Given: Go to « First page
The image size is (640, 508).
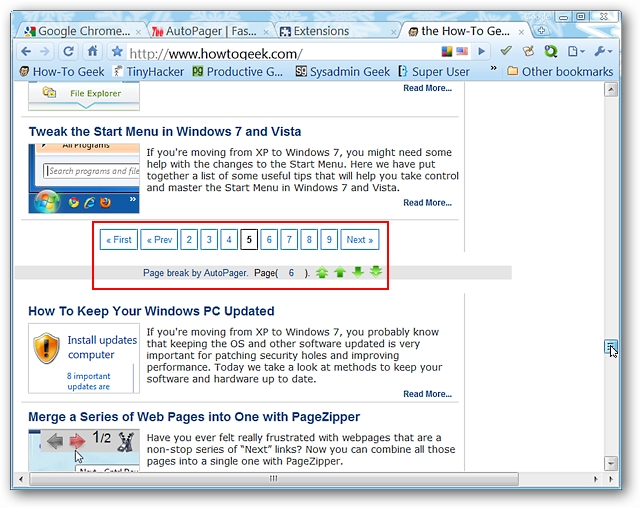Looking at the screenshot, I should pos(119,240).
